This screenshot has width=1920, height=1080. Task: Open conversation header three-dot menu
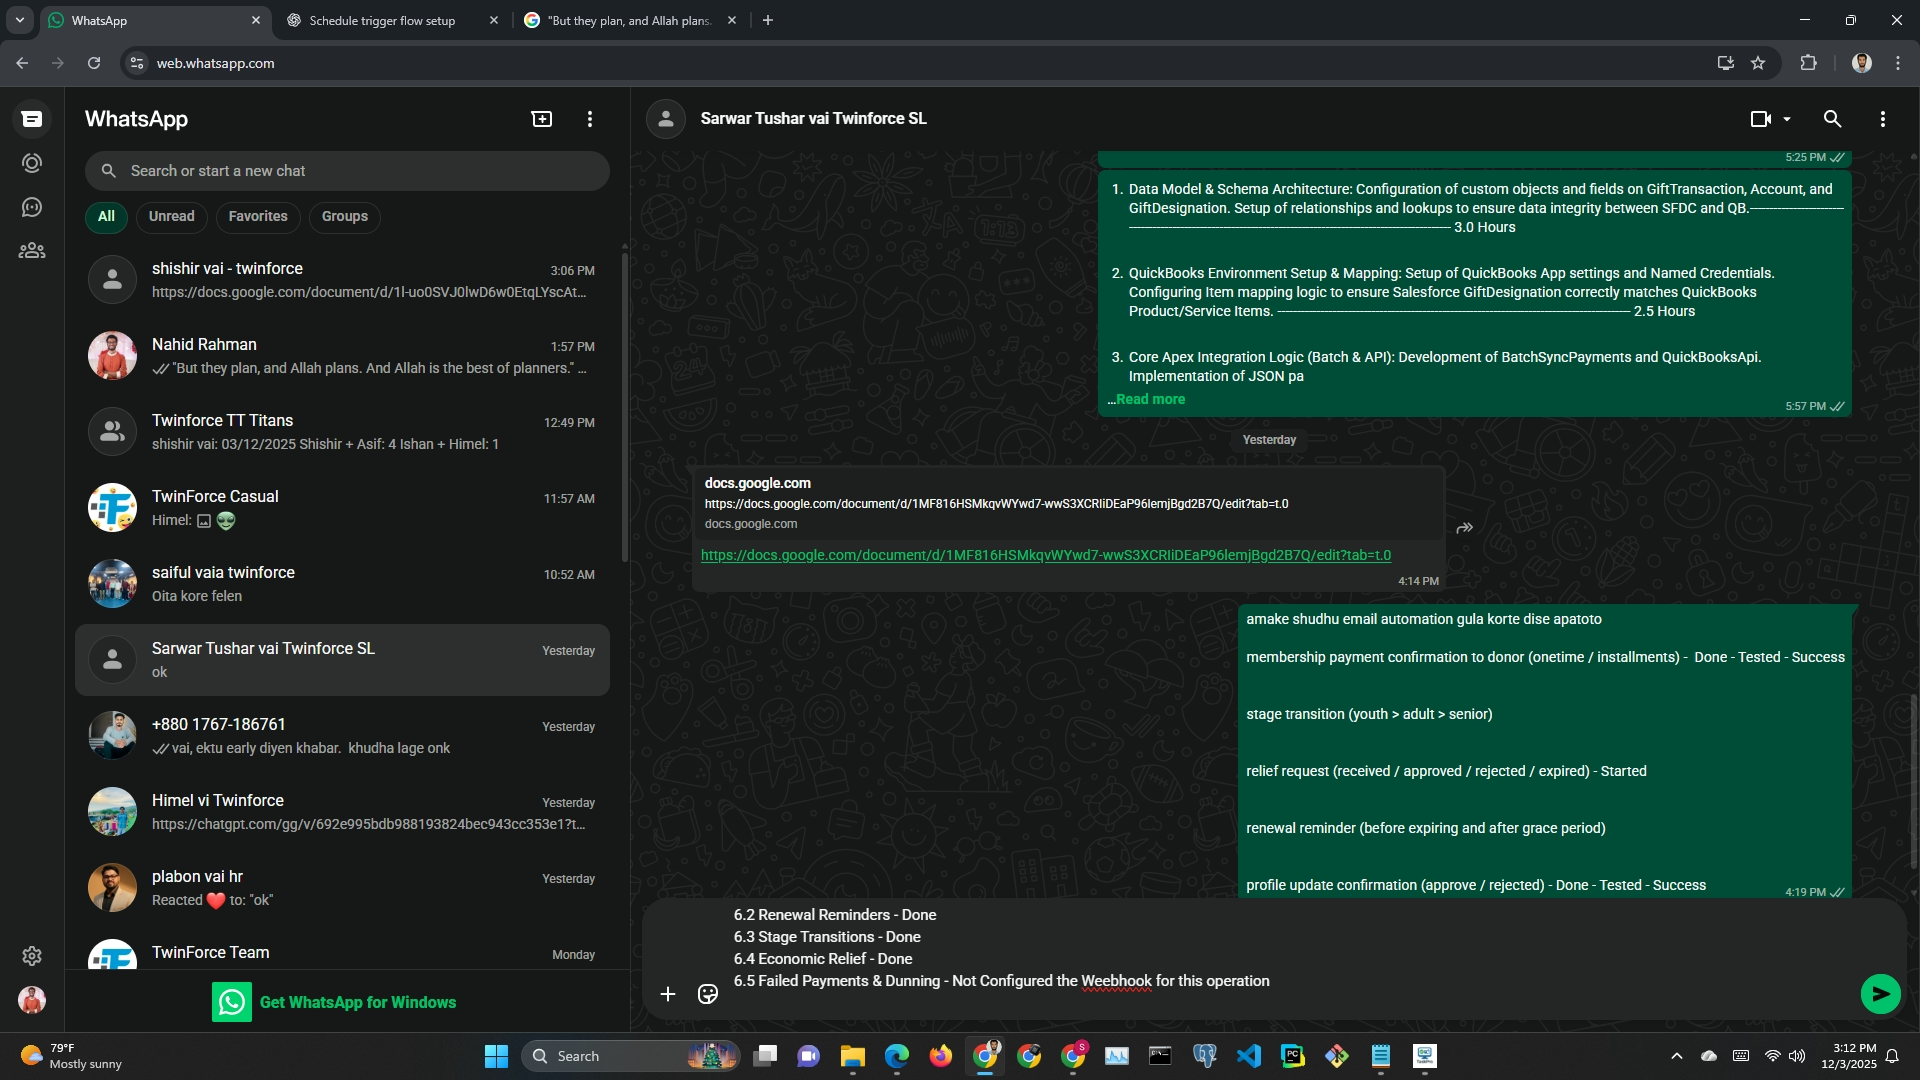click(x=1882, y=119)
